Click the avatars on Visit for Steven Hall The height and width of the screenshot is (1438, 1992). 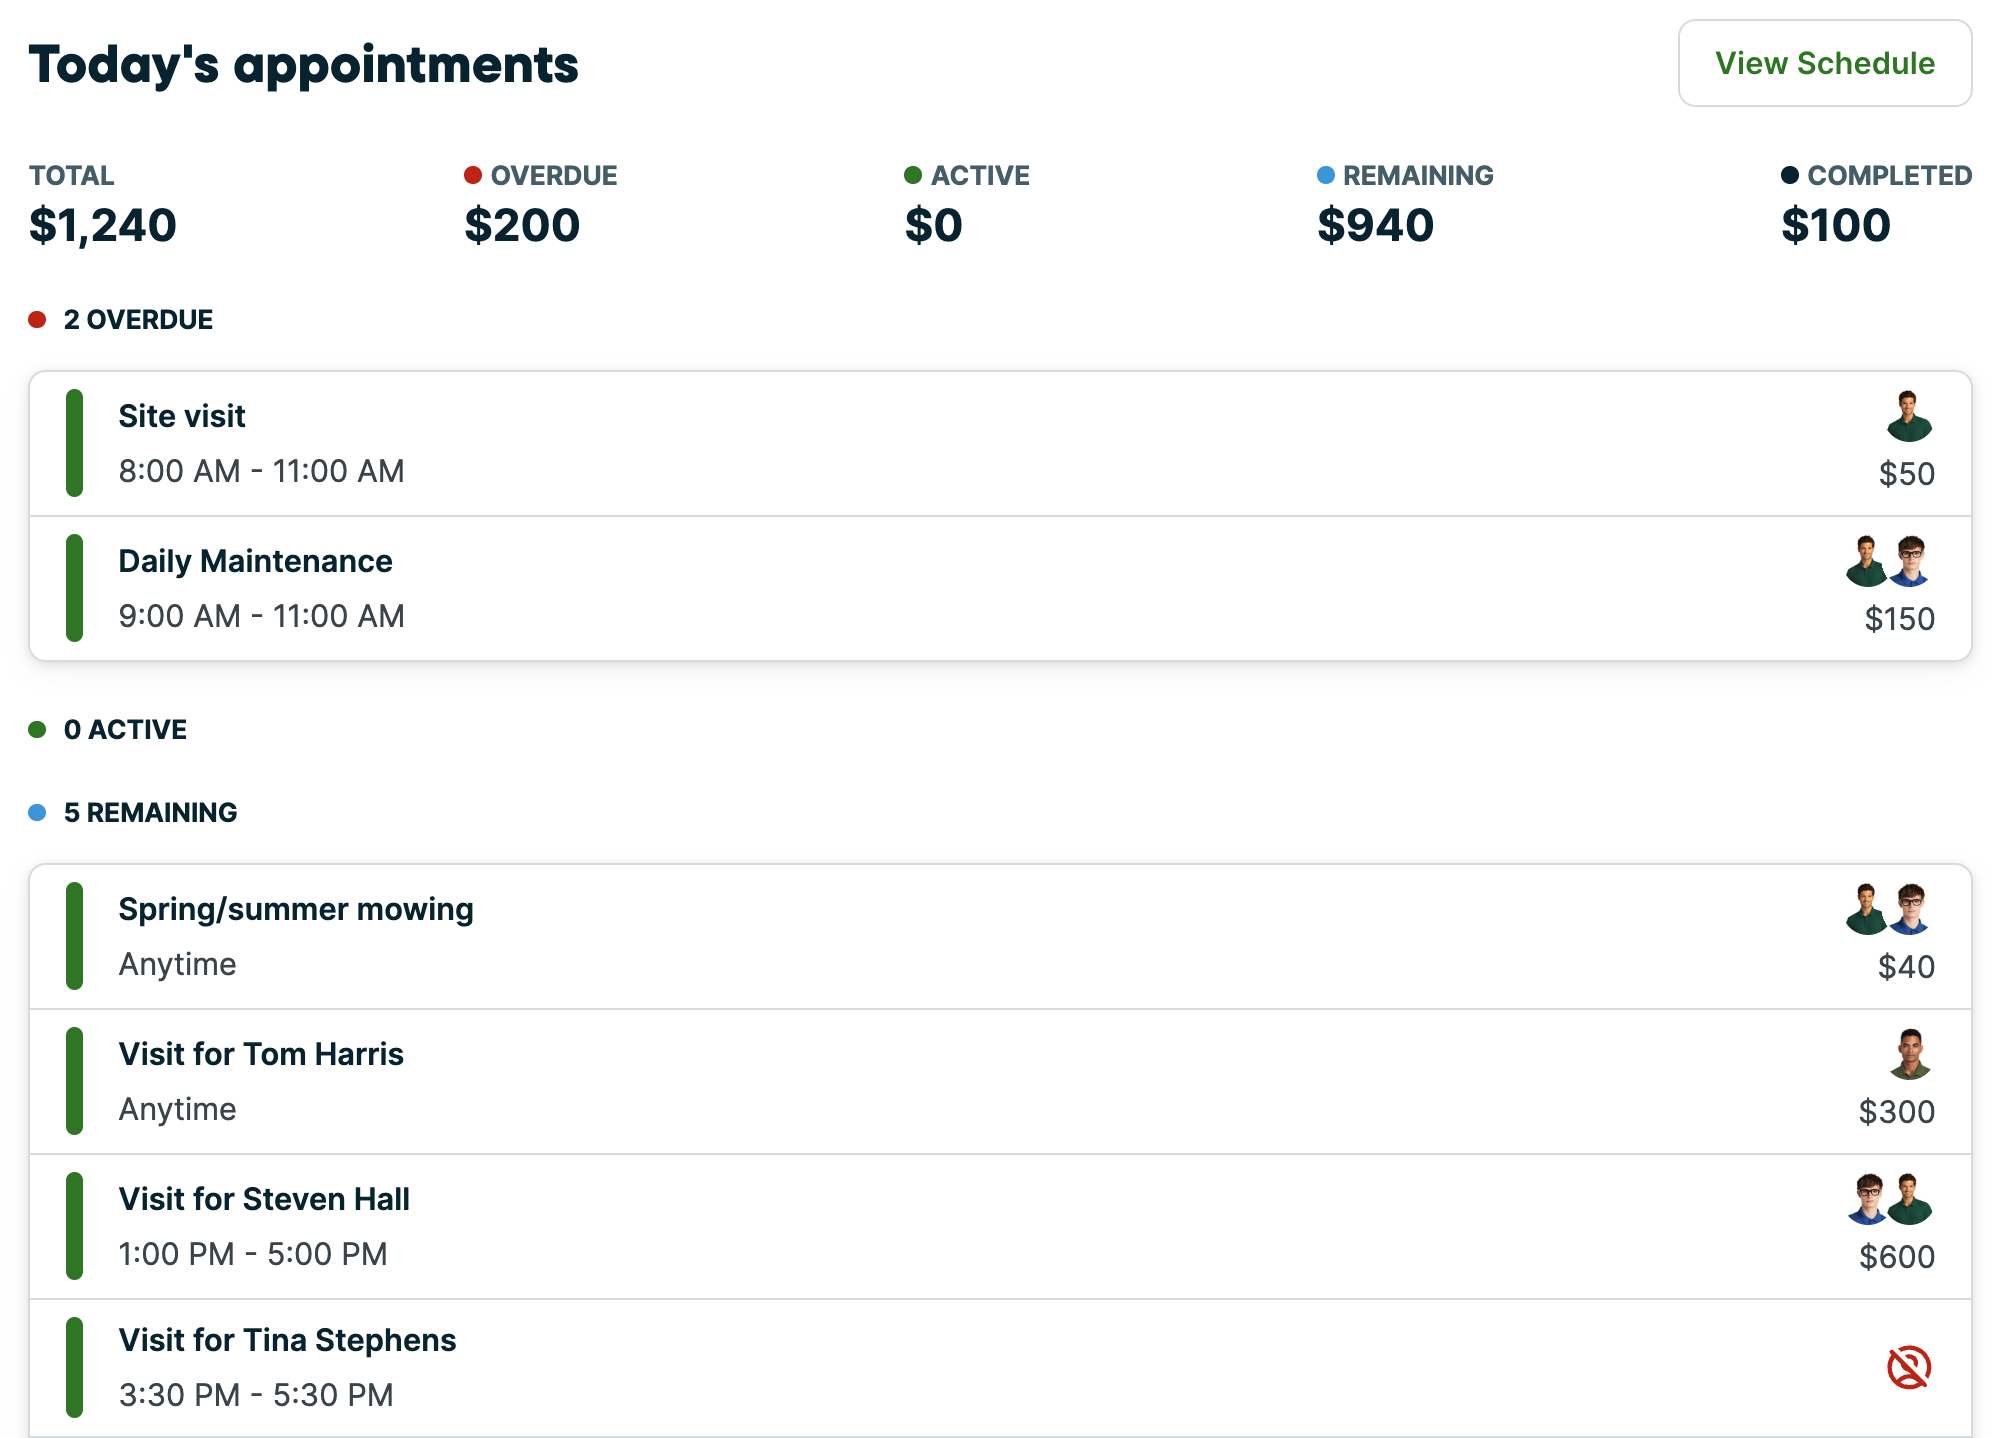[1888, 1200]
